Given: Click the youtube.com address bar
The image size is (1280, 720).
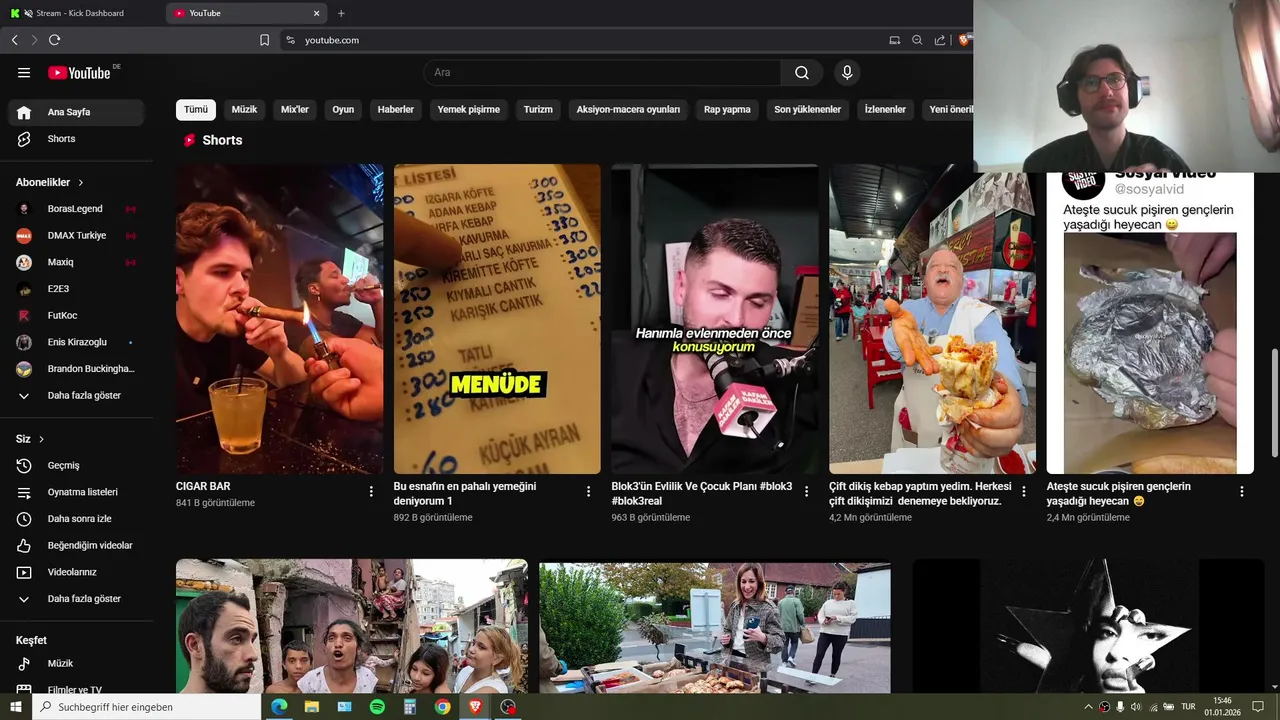Looking at the screenshot, I should pos(580,40).
